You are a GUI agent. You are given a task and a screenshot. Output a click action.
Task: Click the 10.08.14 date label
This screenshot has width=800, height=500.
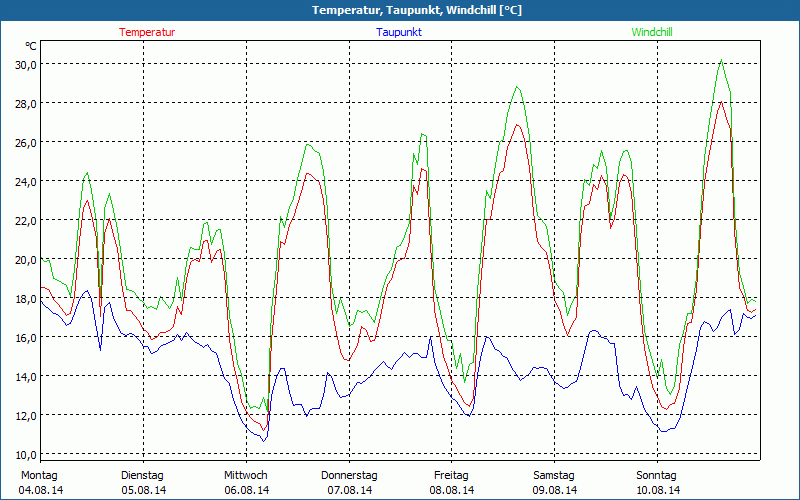point(657,490)
